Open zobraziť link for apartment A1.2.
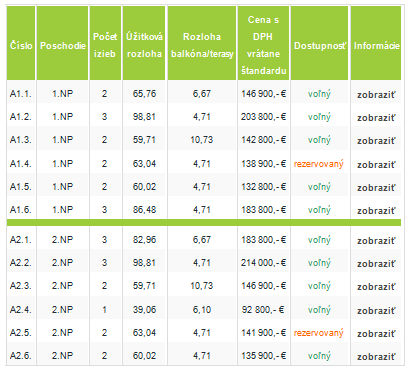The image size is (409, 374). (x=376, y=118)
